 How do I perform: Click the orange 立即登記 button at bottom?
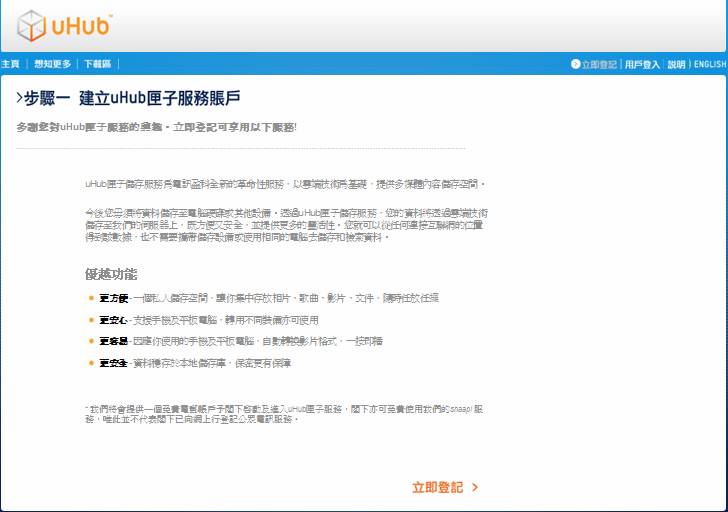click(x=437, y=487)
